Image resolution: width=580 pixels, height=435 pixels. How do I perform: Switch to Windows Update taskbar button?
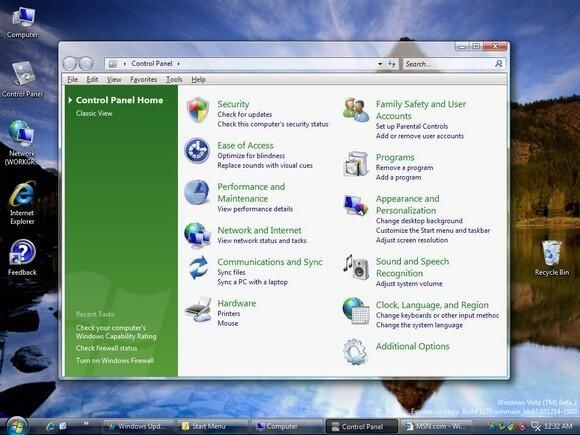click(x=138, y=426)
